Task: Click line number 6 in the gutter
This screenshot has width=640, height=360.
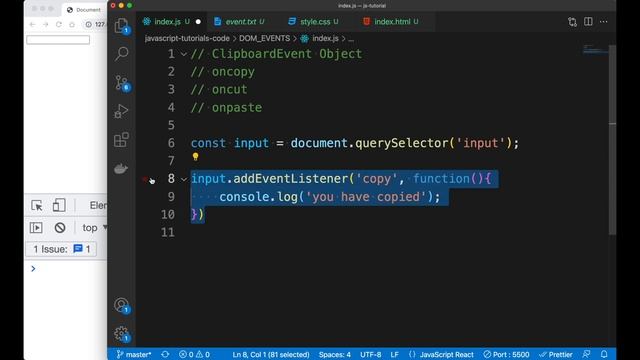Action: (x=171, y=143)
